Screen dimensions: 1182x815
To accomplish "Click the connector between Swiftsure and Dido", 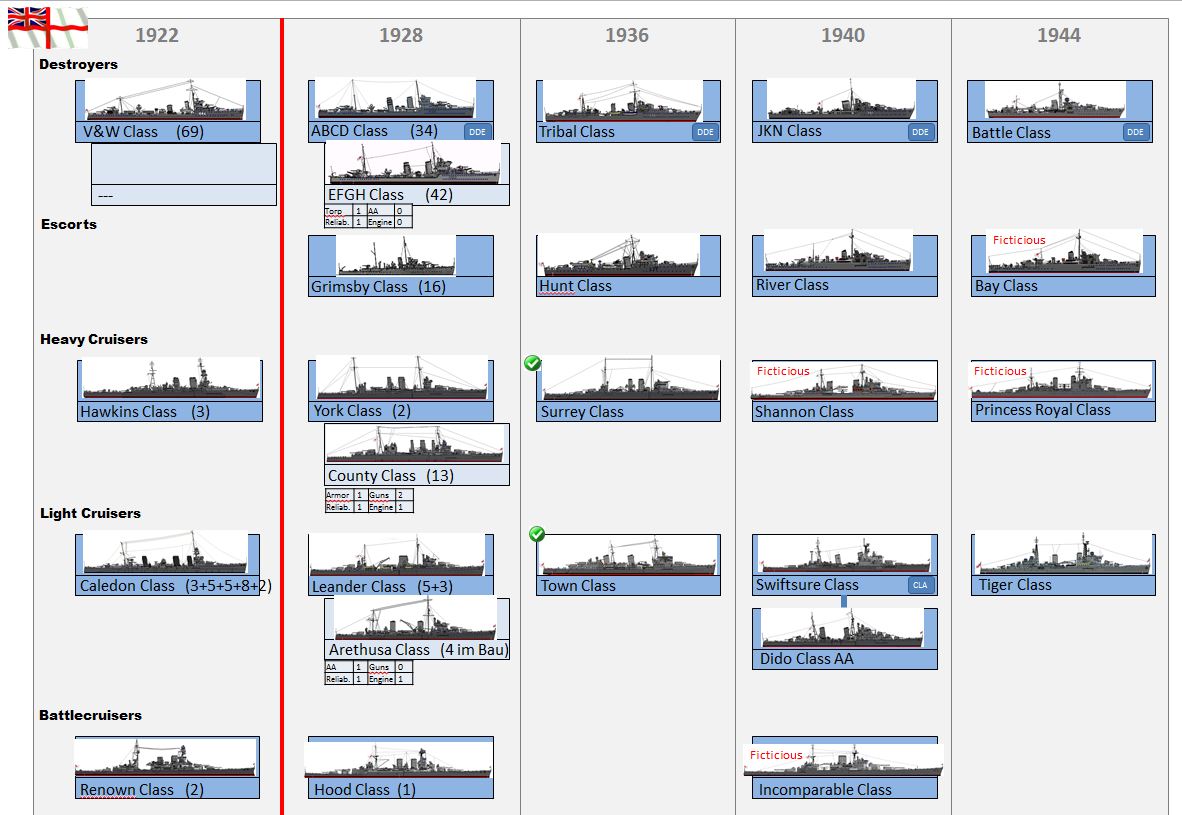I will (x=844, y=601).
